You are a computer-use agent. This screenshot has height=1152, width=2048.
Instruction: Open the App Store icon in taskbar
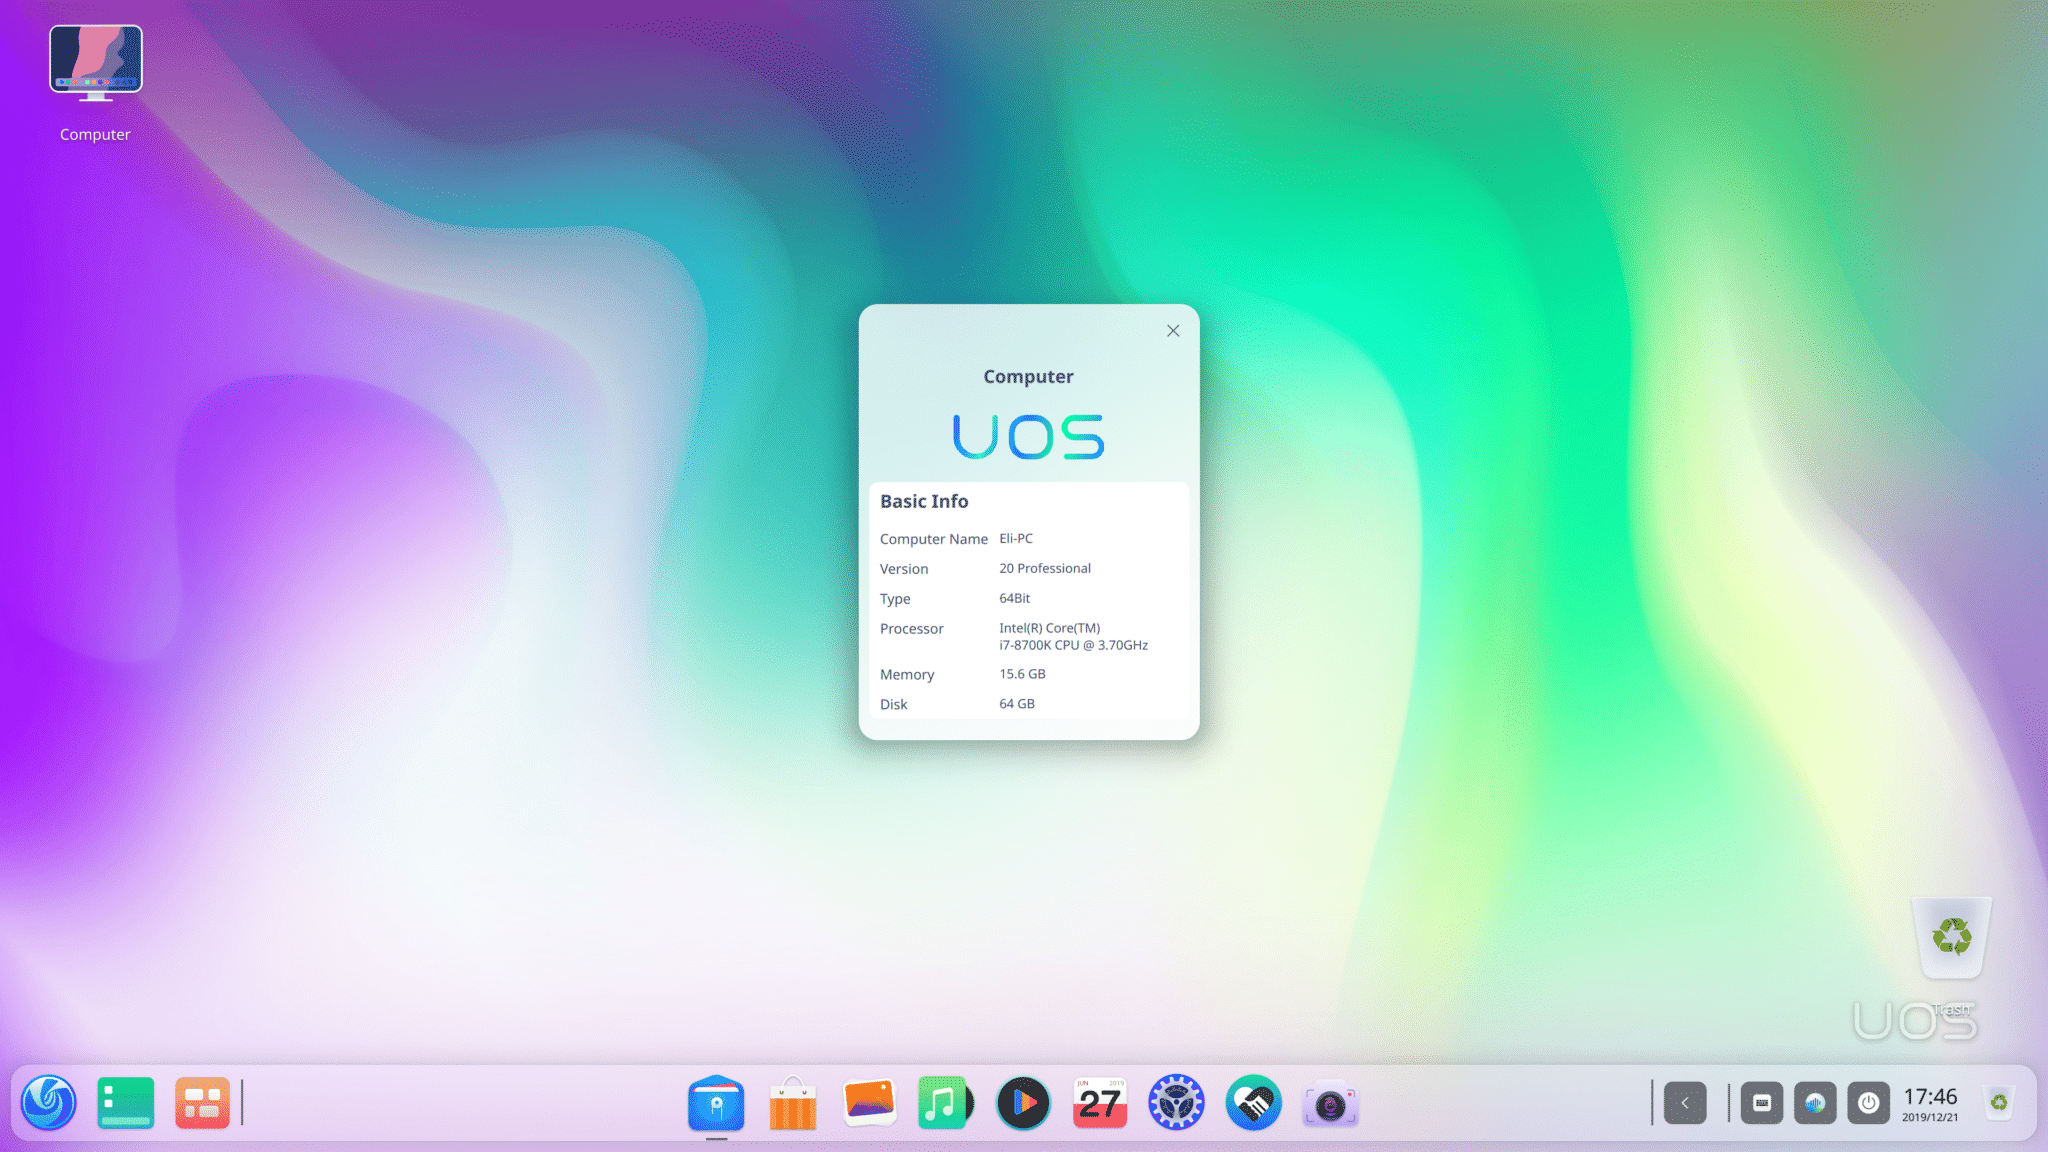pos(792,1103)
